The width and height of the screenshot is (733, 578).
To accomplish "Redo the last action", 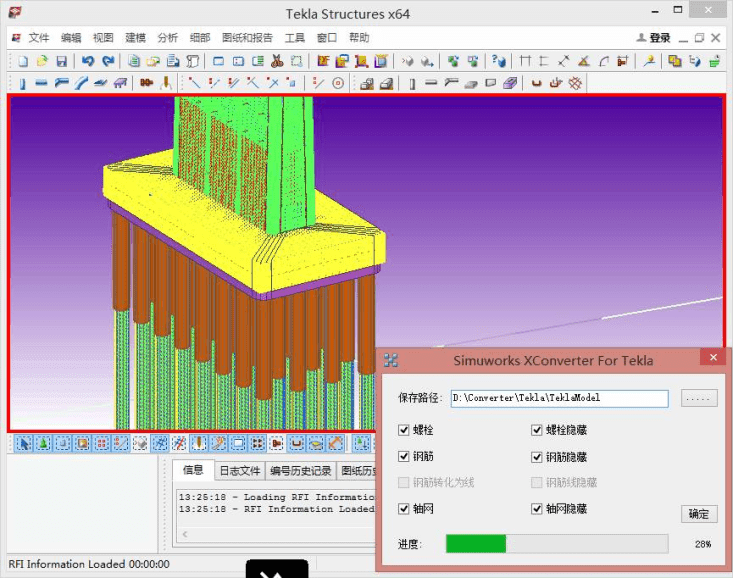I will pos(108,61).
